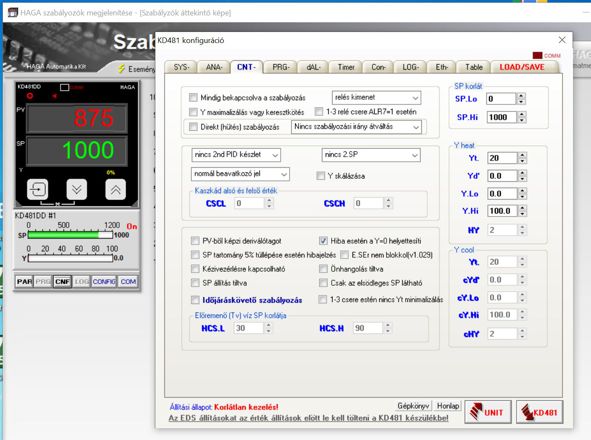The width and height of the screenshot is (591, 440).
Task: Open the relés kimenet dropdown
Action: click(376, 97)
